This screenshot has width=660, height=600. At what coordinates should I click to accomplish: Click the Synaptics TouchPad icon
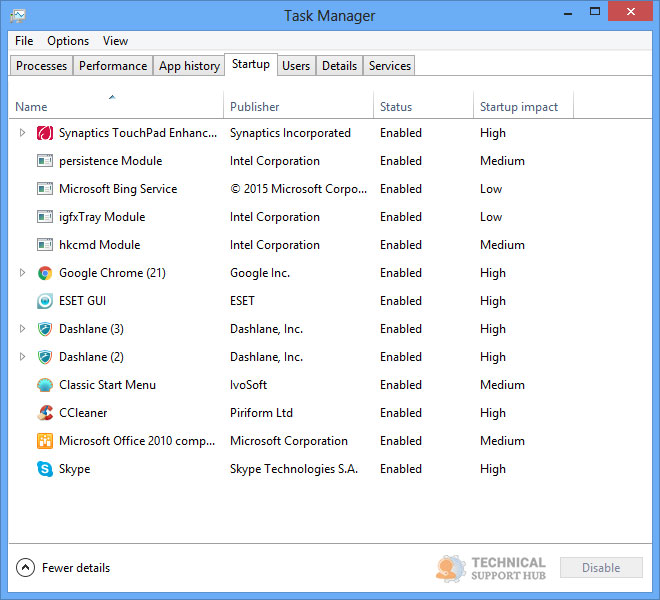point(45,133)
